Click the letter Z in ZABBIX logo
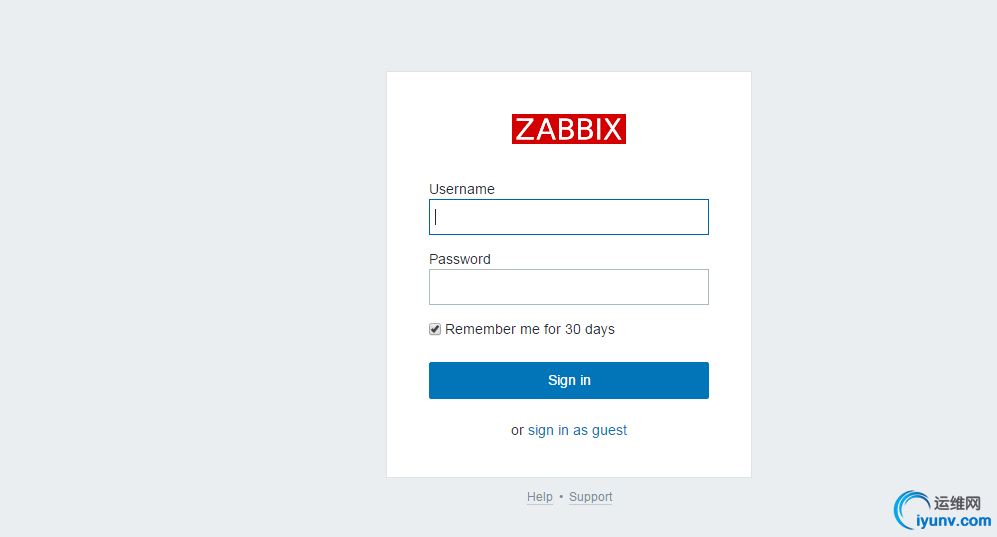This screenshot has width=997, height=537. [525, 129]
